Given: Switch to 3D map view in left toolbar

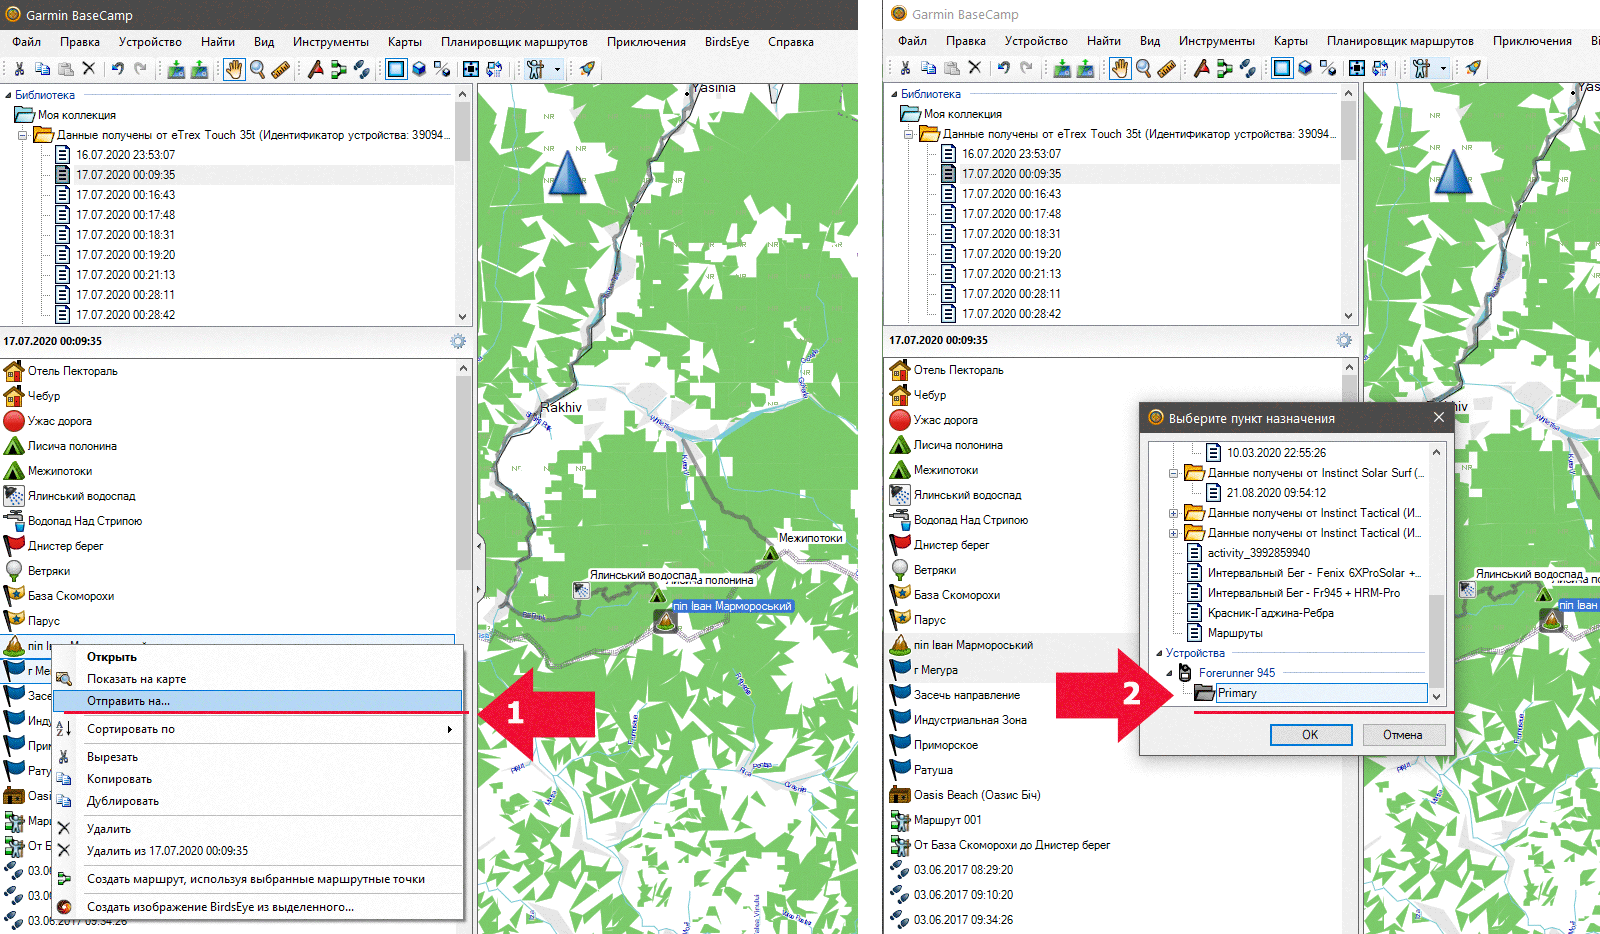Looking at the screenshot, I should (x=419, y=69).
